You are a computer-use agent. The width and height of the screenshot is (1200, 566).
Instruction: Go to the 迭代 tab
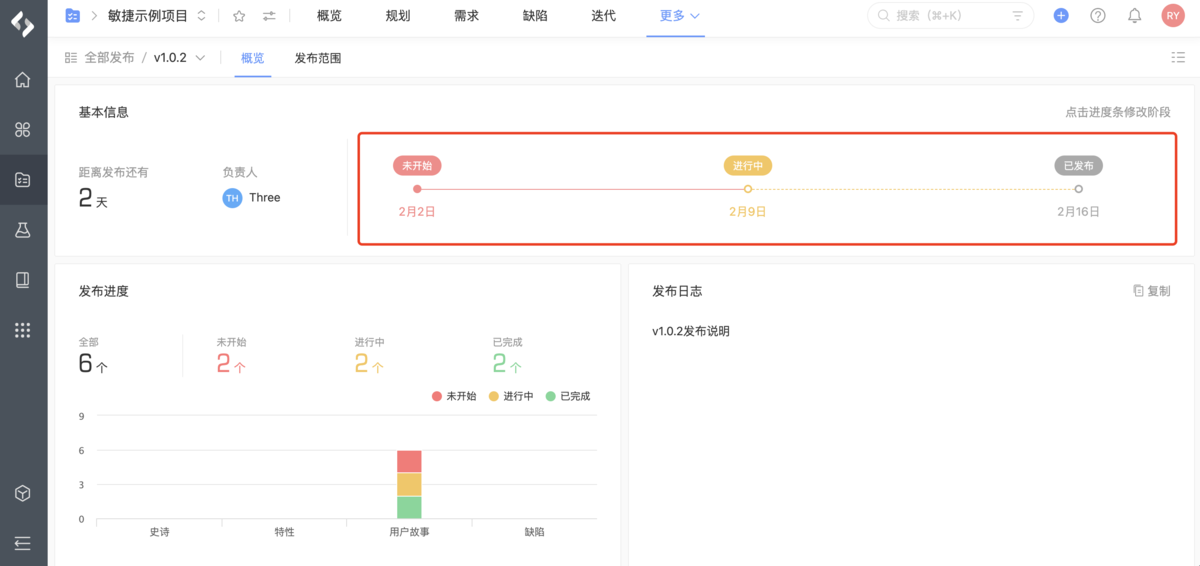tap(603, 16)
